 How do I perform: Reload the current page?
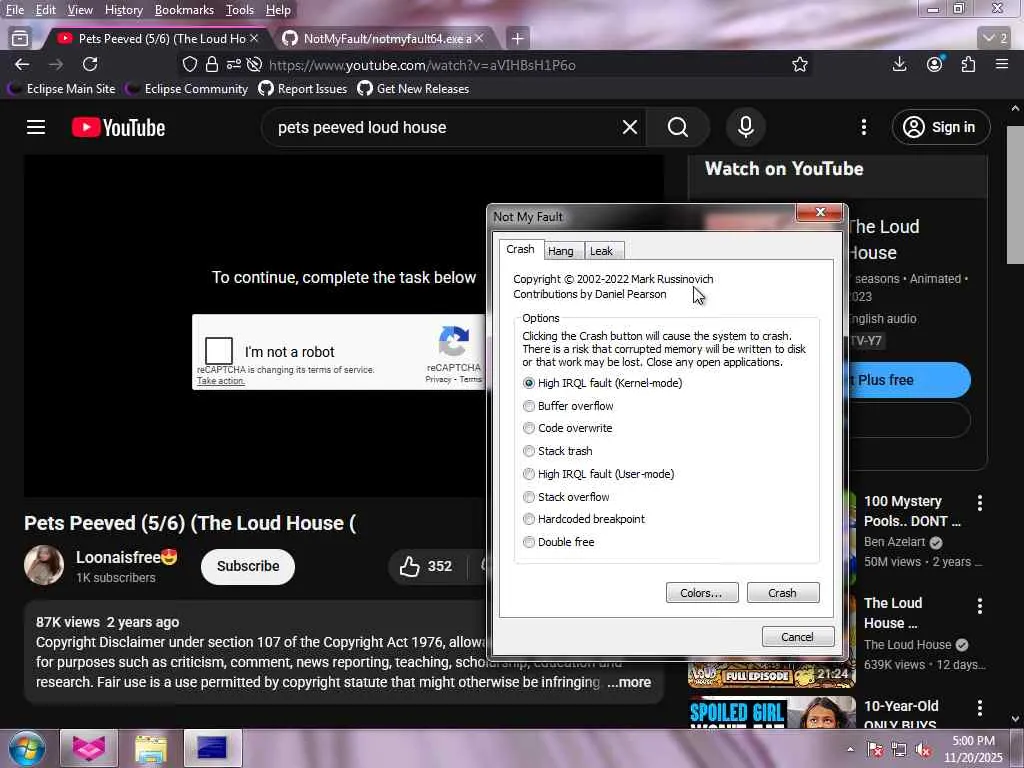[x=90, y=65]
